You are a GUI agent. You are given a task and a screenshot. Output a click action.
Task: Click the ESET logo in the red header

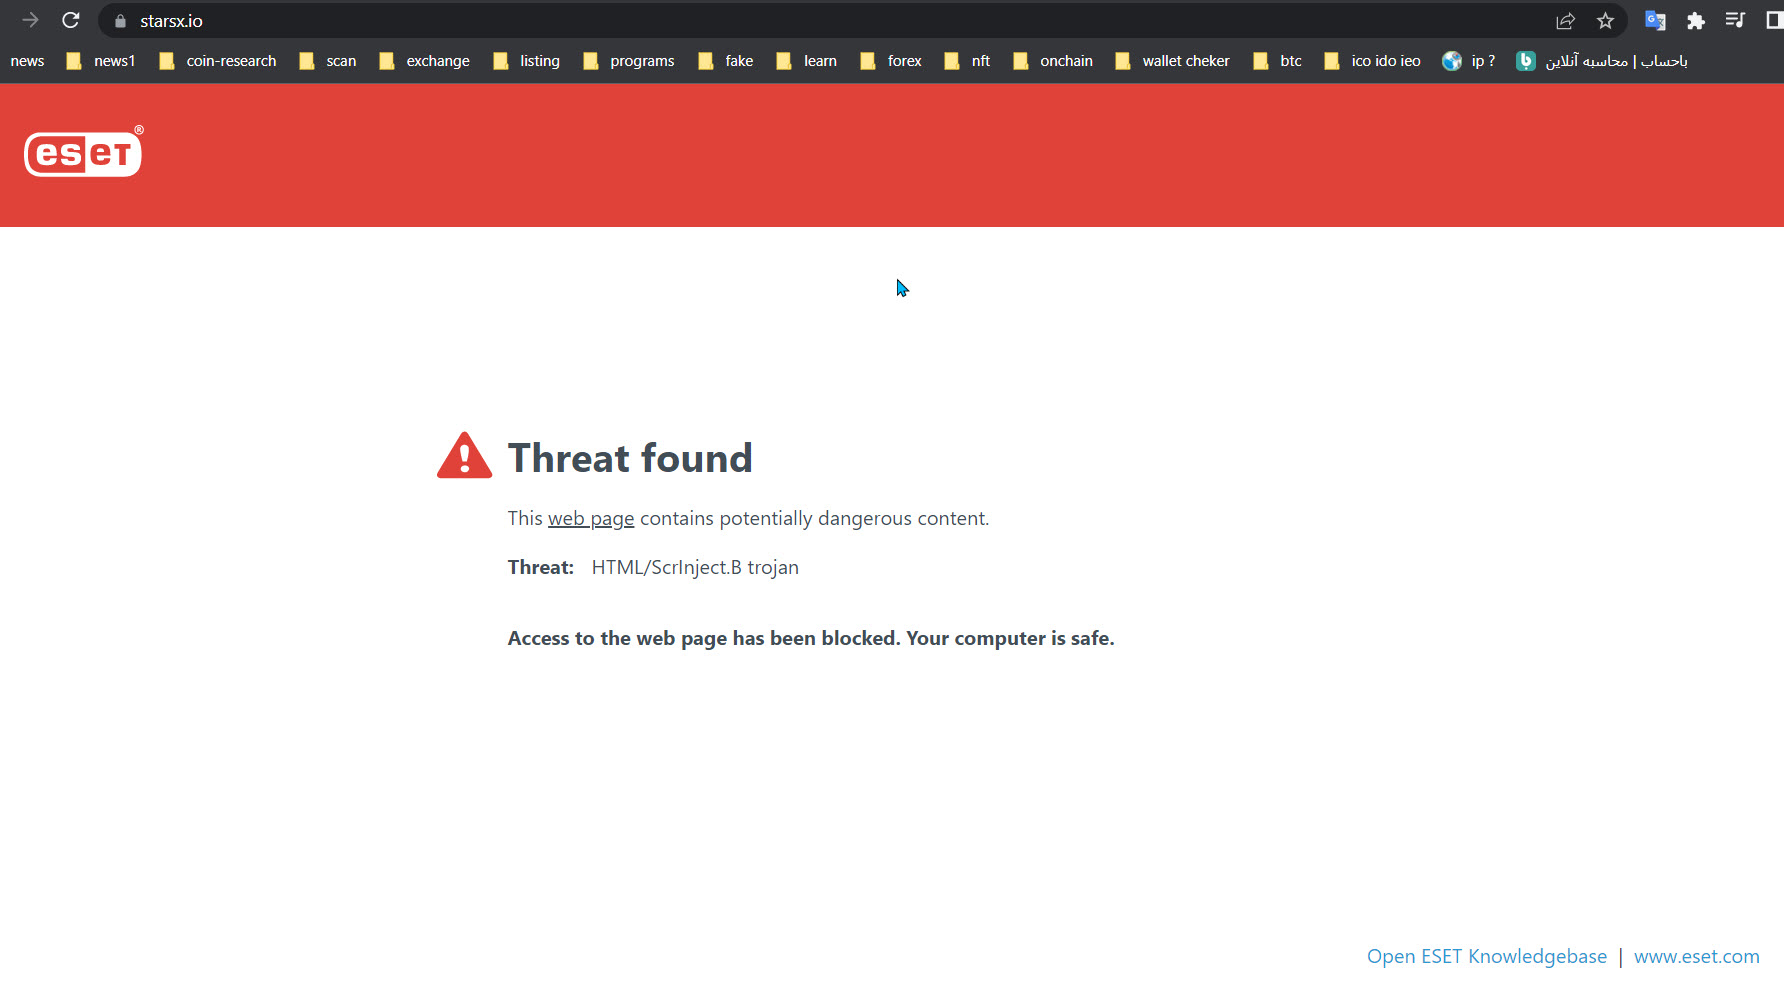pyautogui.click(x=84, y=152)
